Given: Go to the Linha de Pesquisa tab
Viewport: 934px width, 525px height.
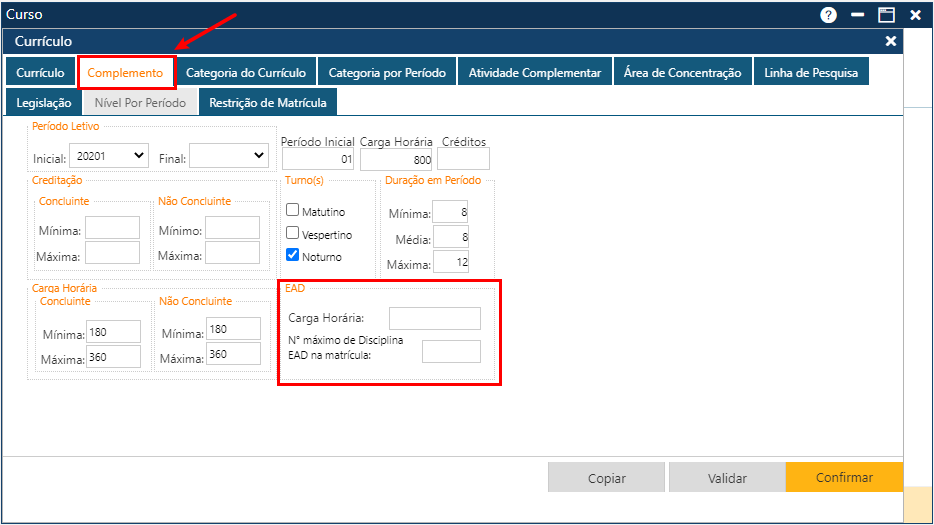Looking at the screenshot, I should pos(810,73).
